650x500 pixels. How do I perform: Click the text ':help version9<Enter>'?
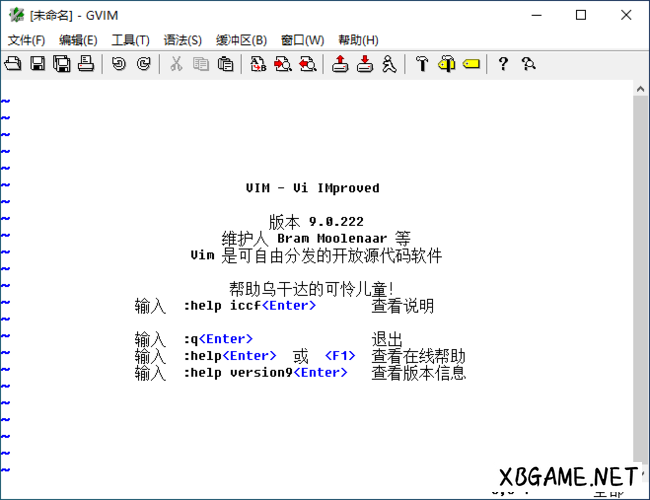click(x=266, y=373)
